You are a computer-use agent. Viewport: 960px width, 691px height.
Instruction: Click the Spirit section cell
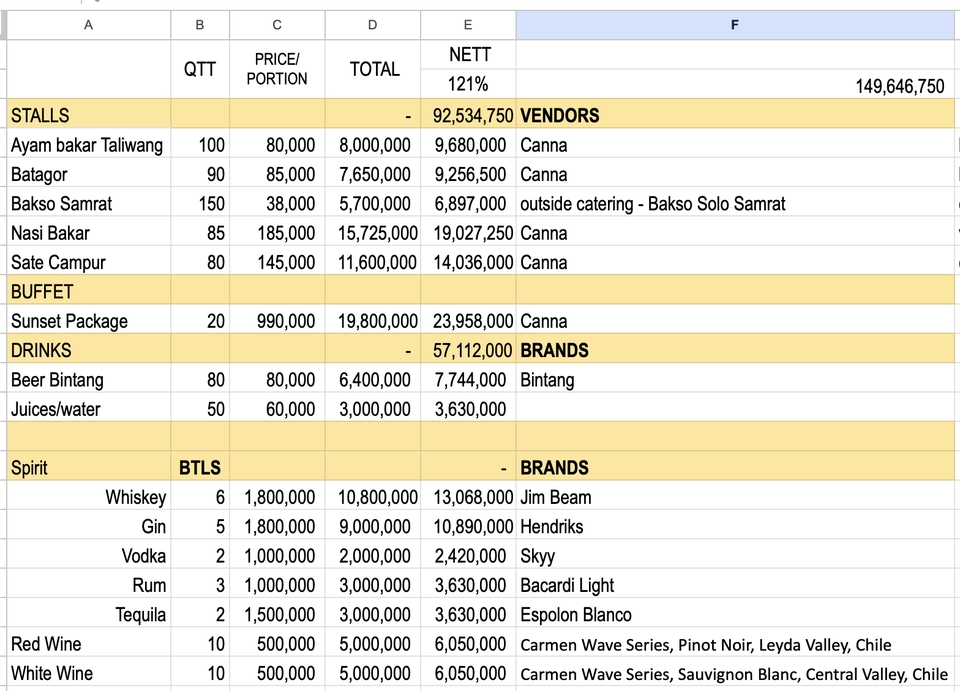pos(88,466)
